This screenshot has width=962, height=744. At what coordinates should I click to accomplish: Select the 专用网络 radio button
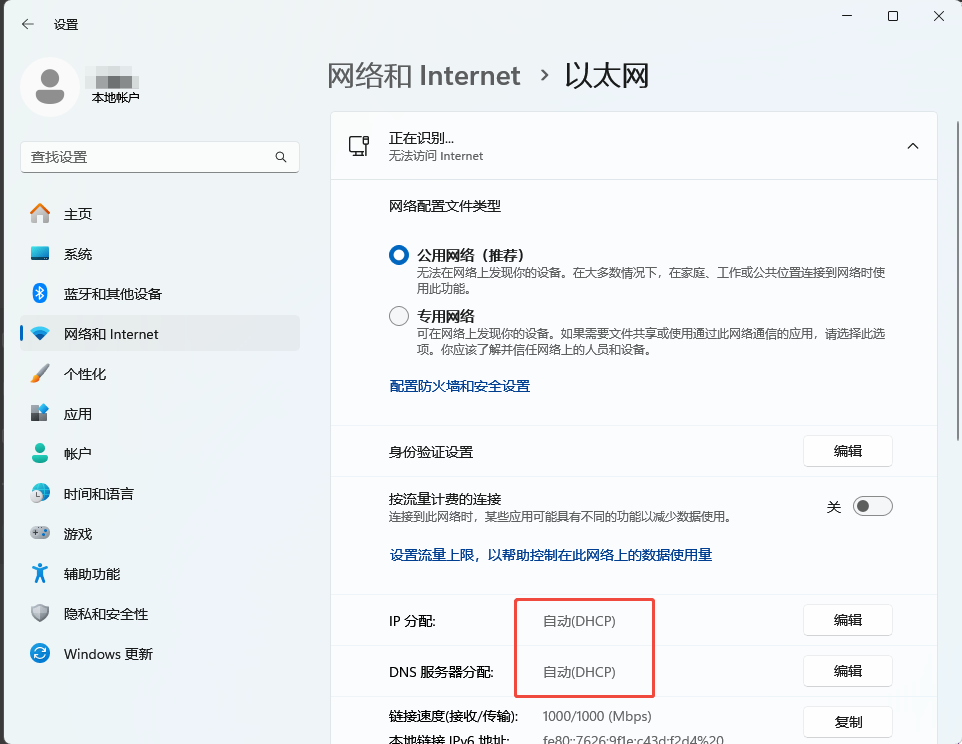(x=399, y=316)
